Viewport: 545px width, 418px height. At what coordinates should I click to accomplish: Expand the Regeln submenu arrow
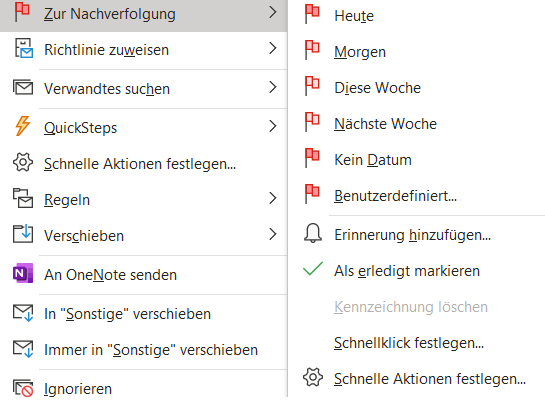273,198
